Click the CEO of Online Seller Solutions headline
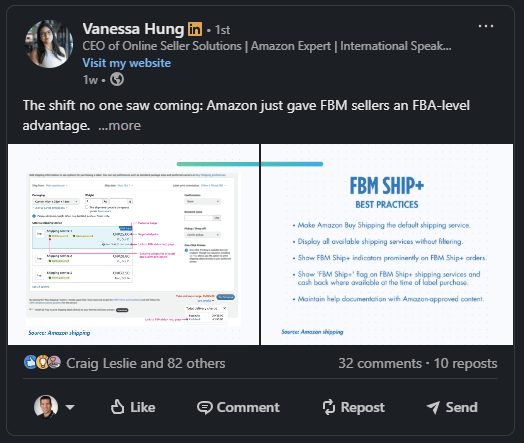 tap(267, 46)
